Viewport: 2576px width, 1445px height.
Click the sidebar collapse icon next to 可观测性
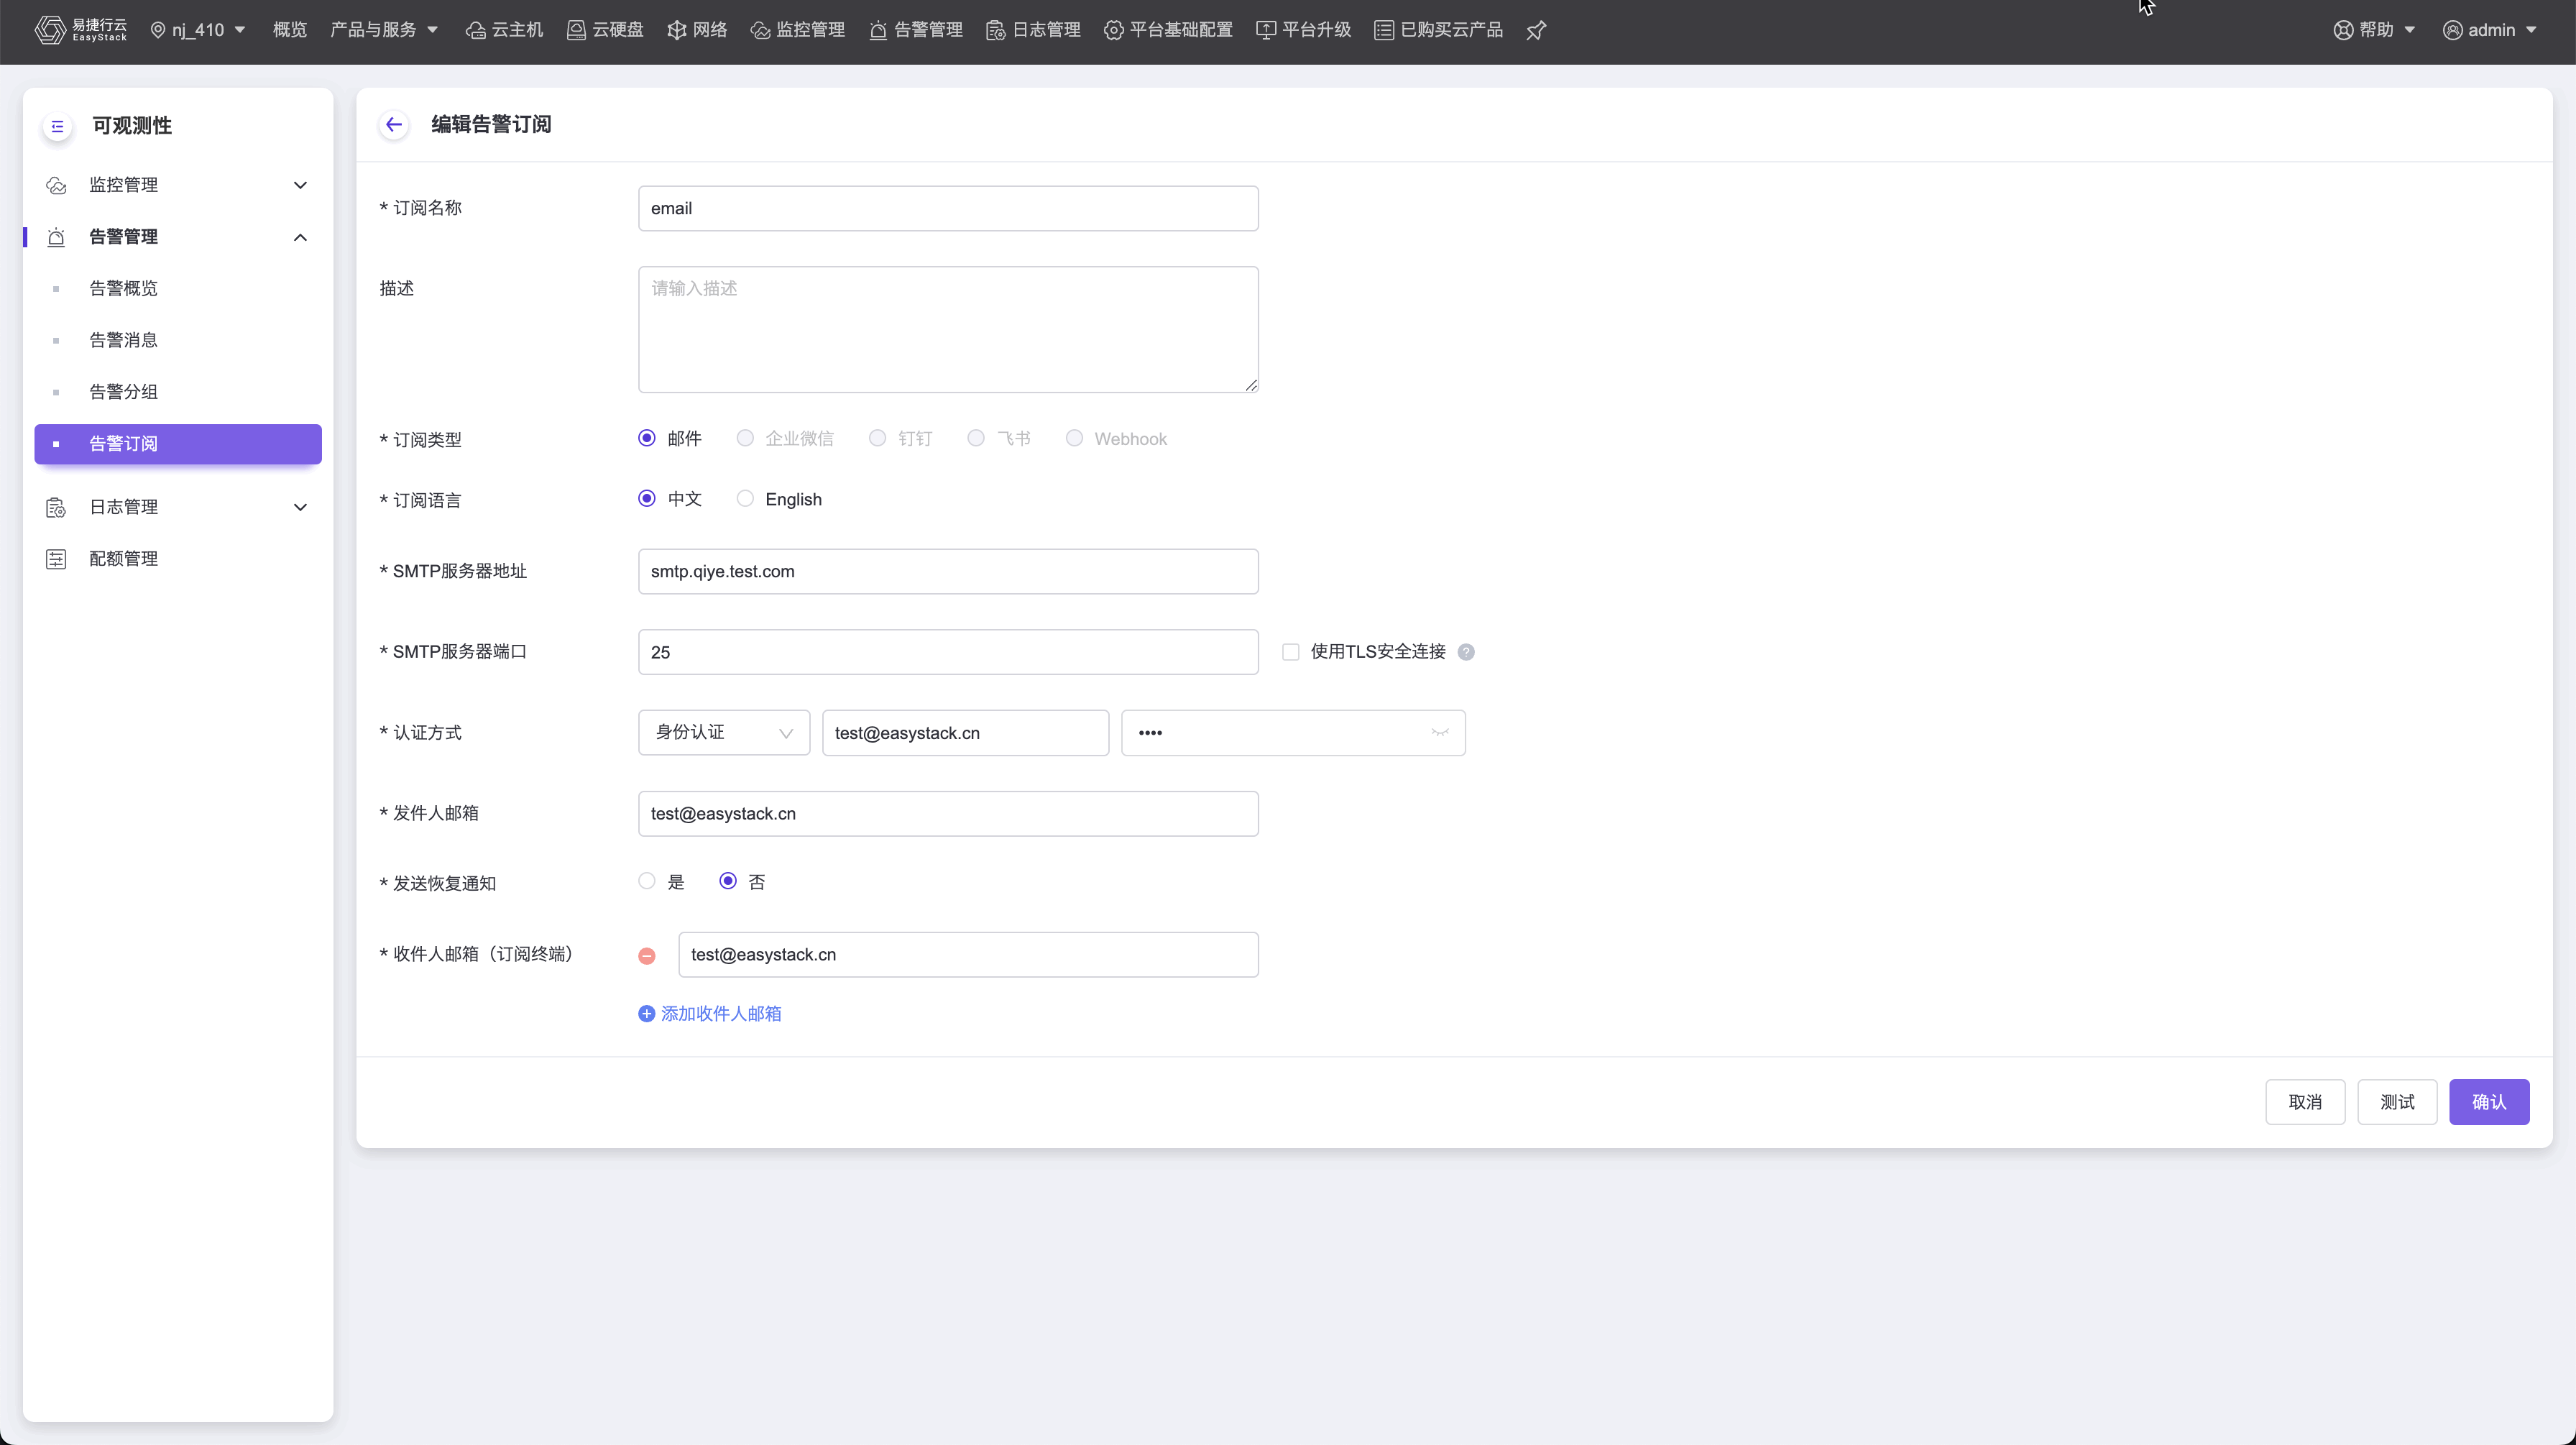pos(57,126)
